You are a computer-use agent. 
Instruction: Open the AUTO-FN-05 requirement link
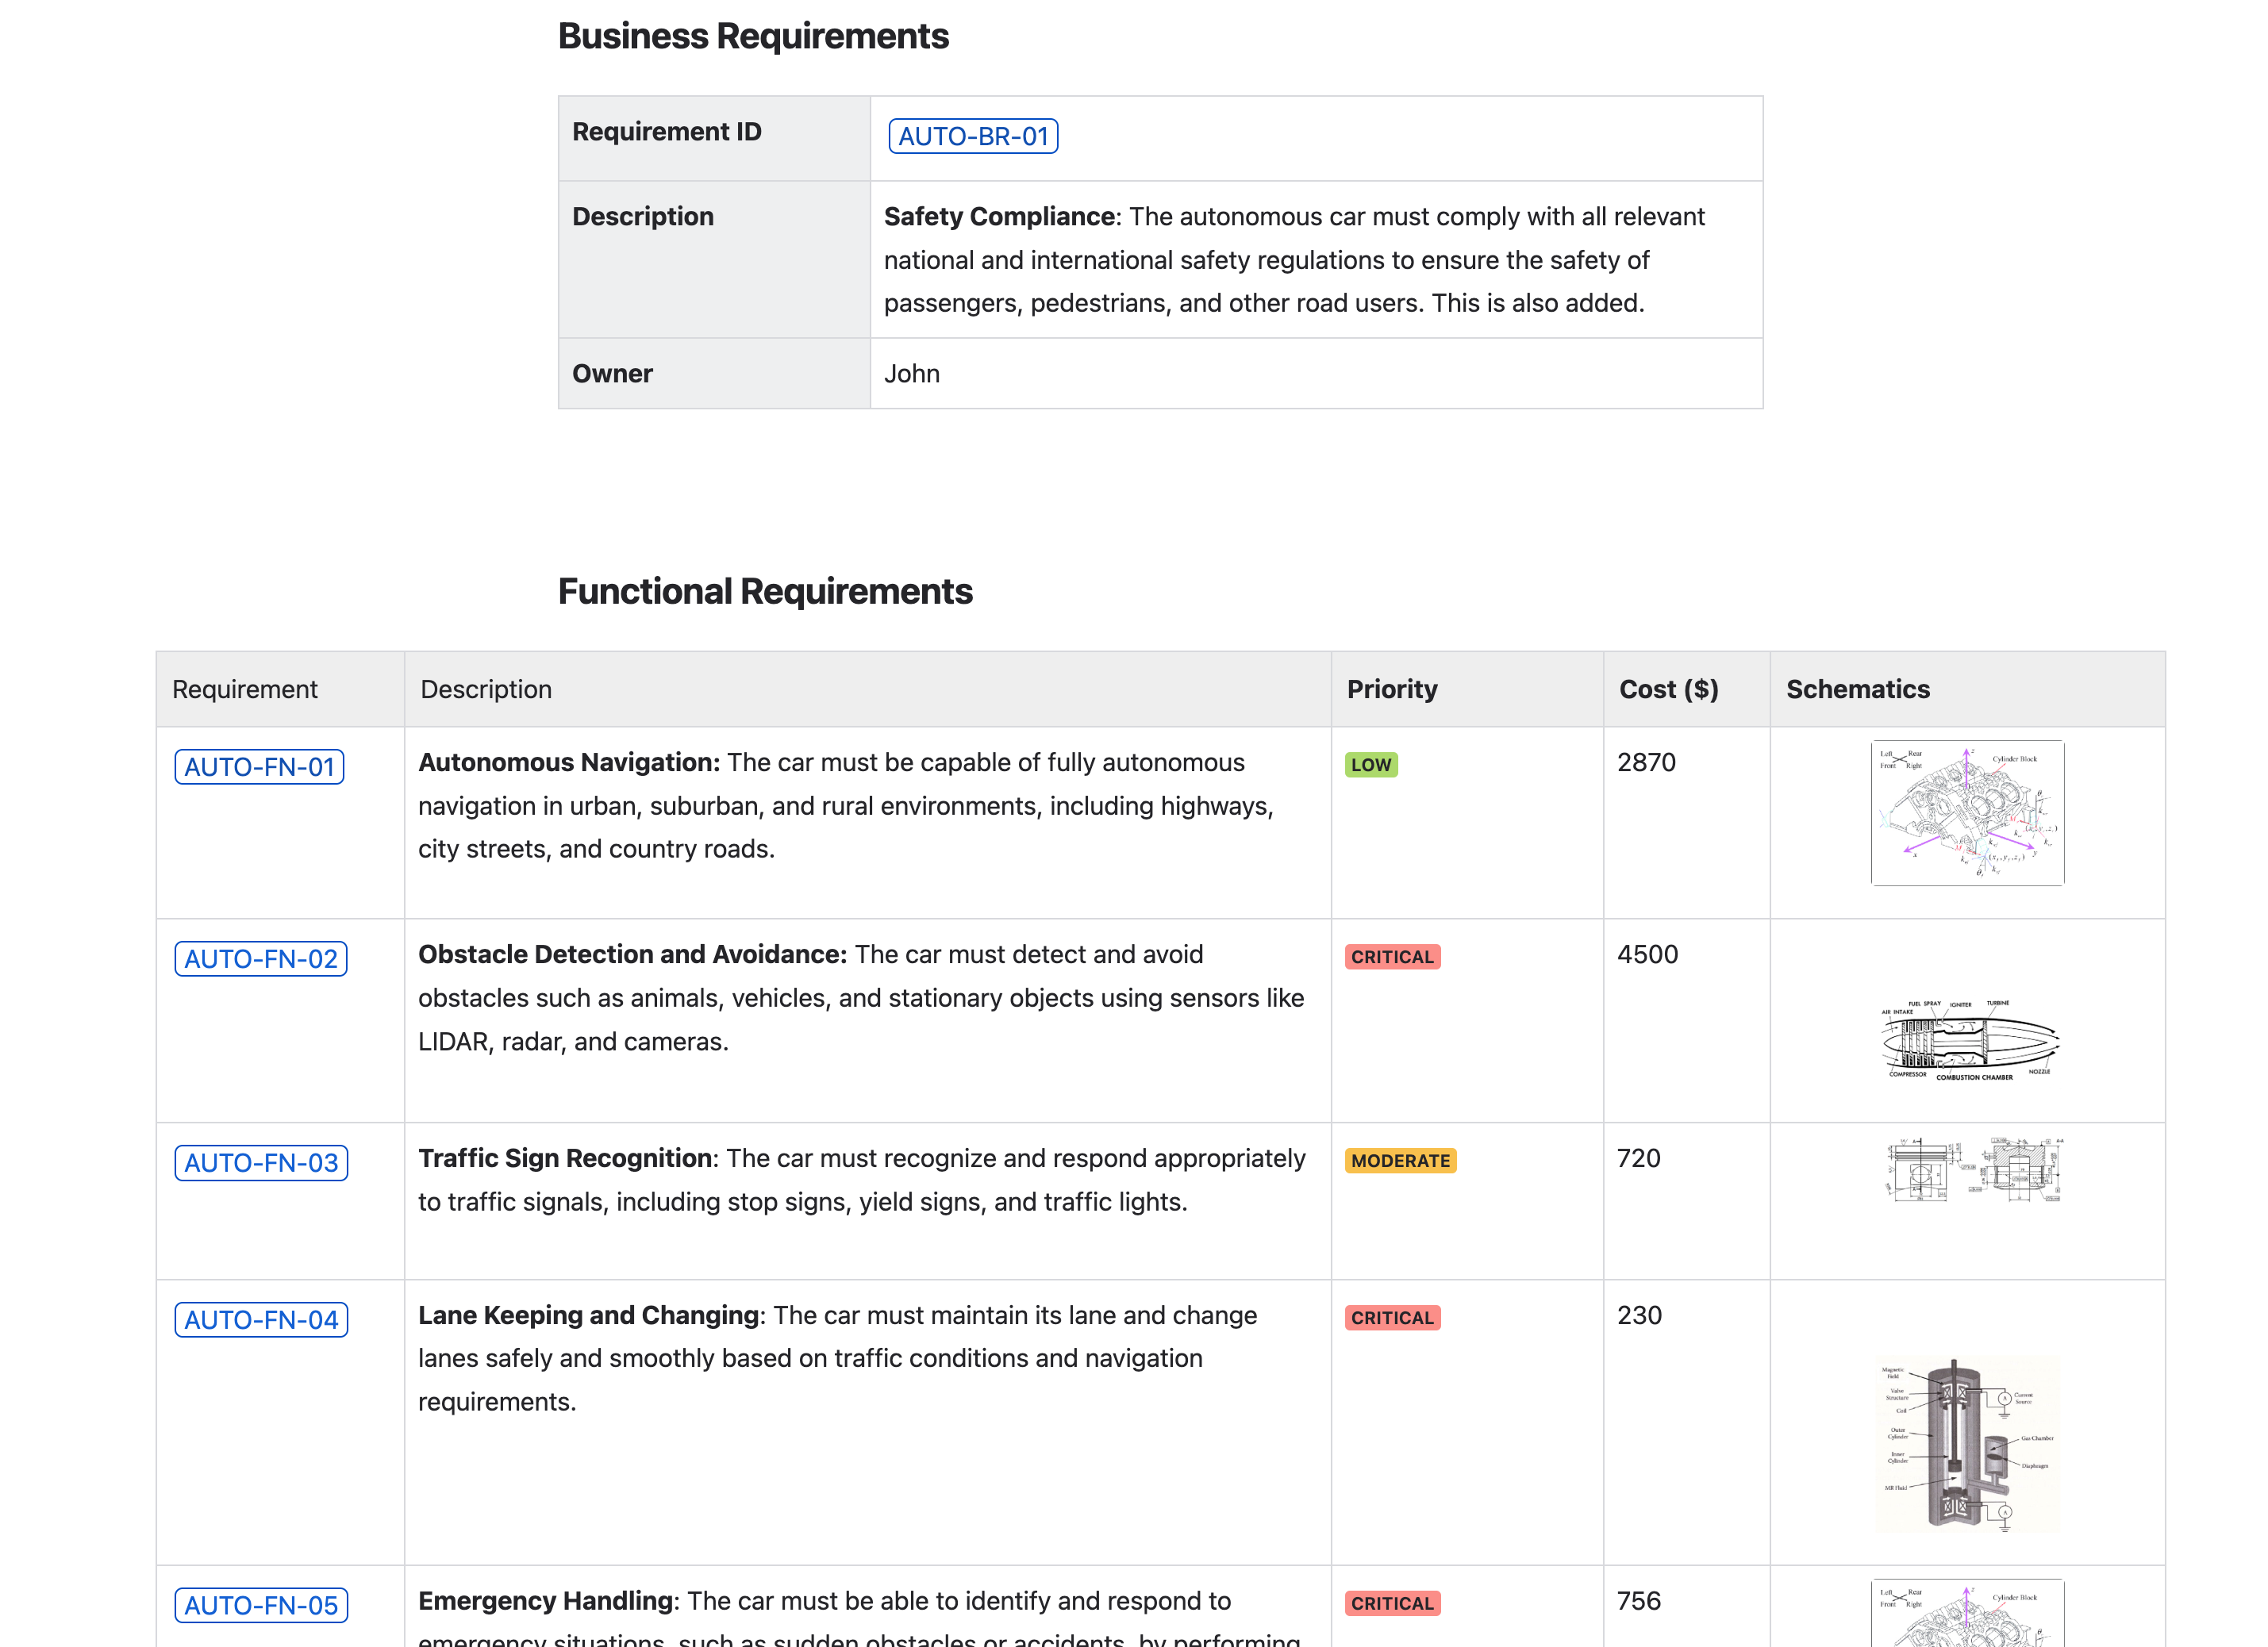point(260,1605)
